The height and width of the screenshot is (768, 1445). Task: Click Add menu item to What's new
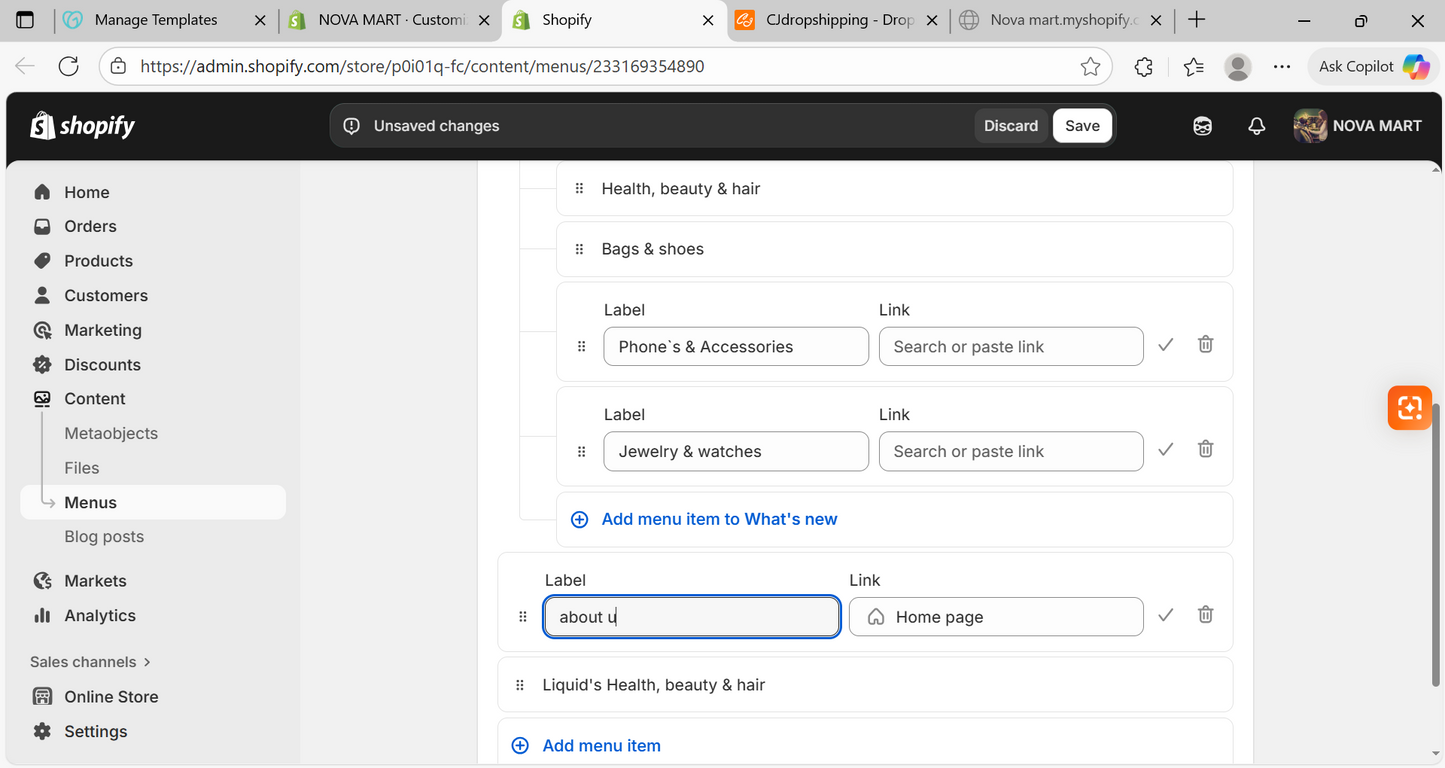tap(718, 519)
